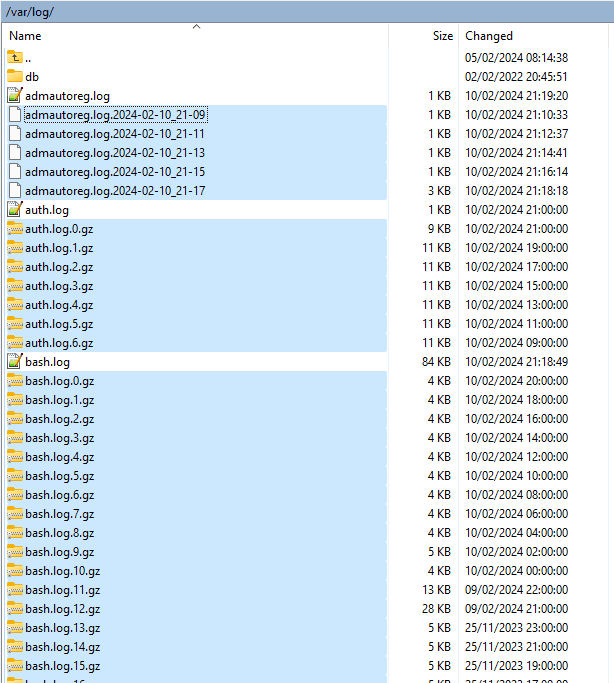
Task: Click the auth.log notepad icon
Action: (x=14, y=210)
